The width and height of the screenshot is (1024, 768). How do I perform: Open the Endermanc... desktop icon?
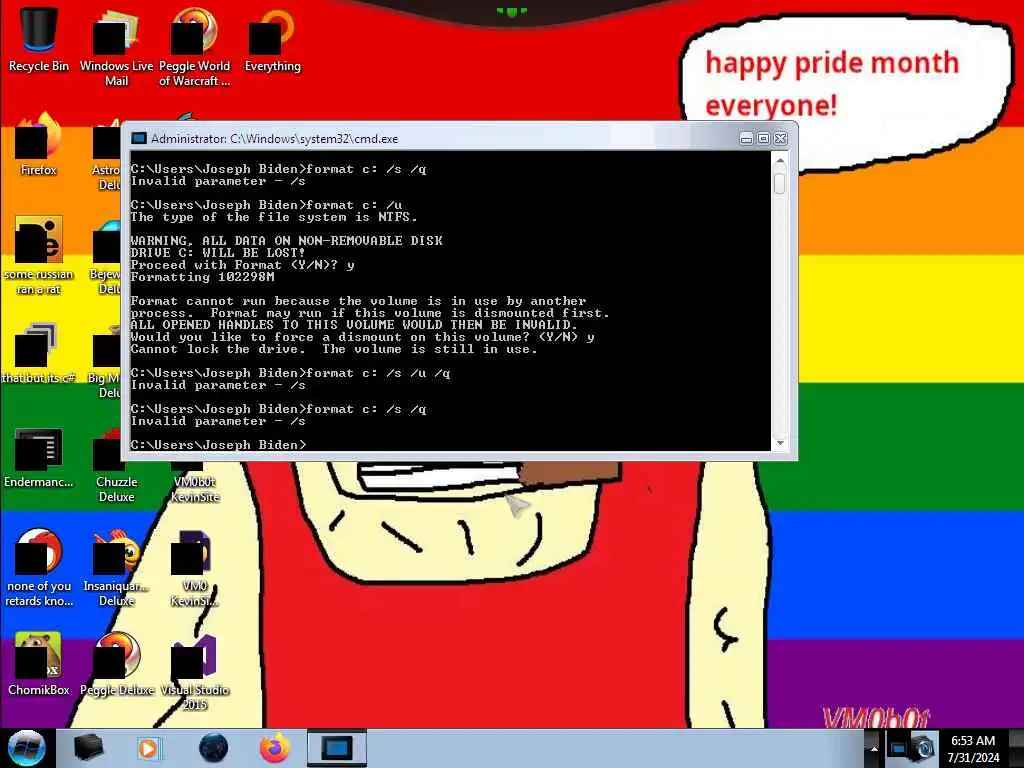pos(39,457)
